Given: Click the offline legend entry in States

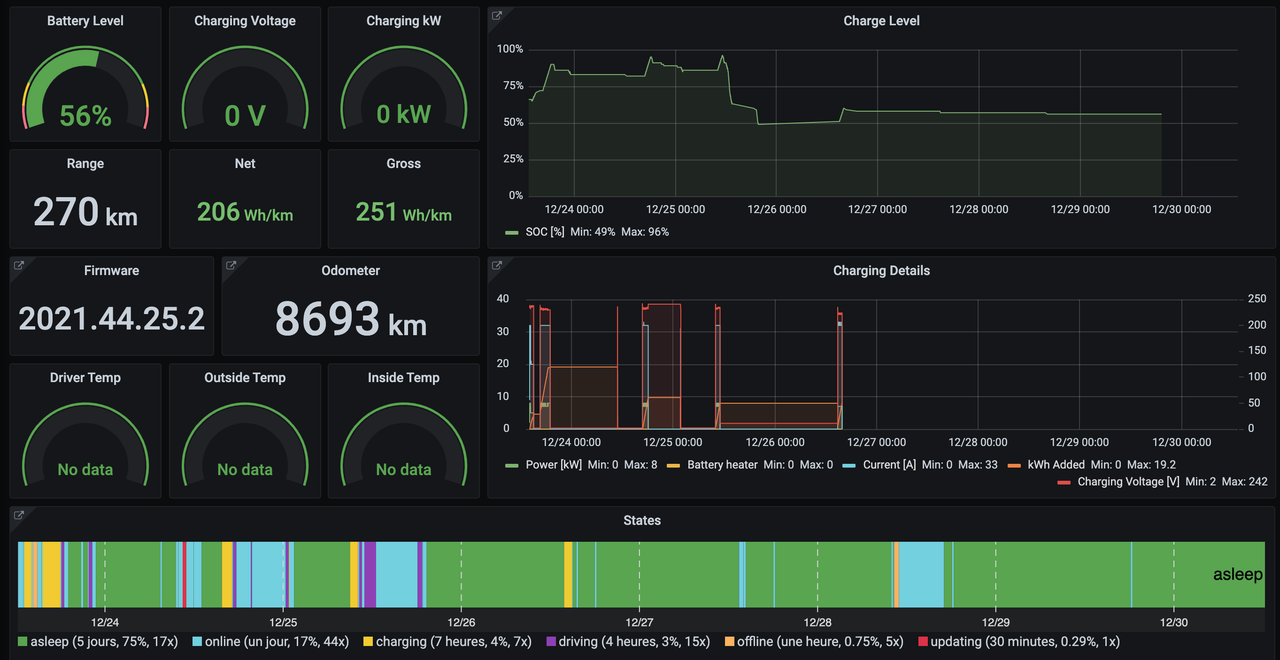Looking at the screenshot, I should [x=814, y=641].
